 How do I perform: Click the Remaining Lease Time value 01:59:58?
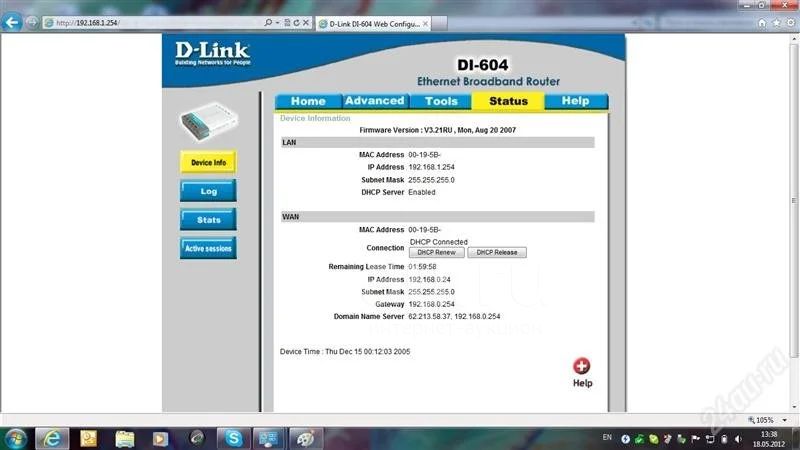pyautogui.click(x=422, y=267)
